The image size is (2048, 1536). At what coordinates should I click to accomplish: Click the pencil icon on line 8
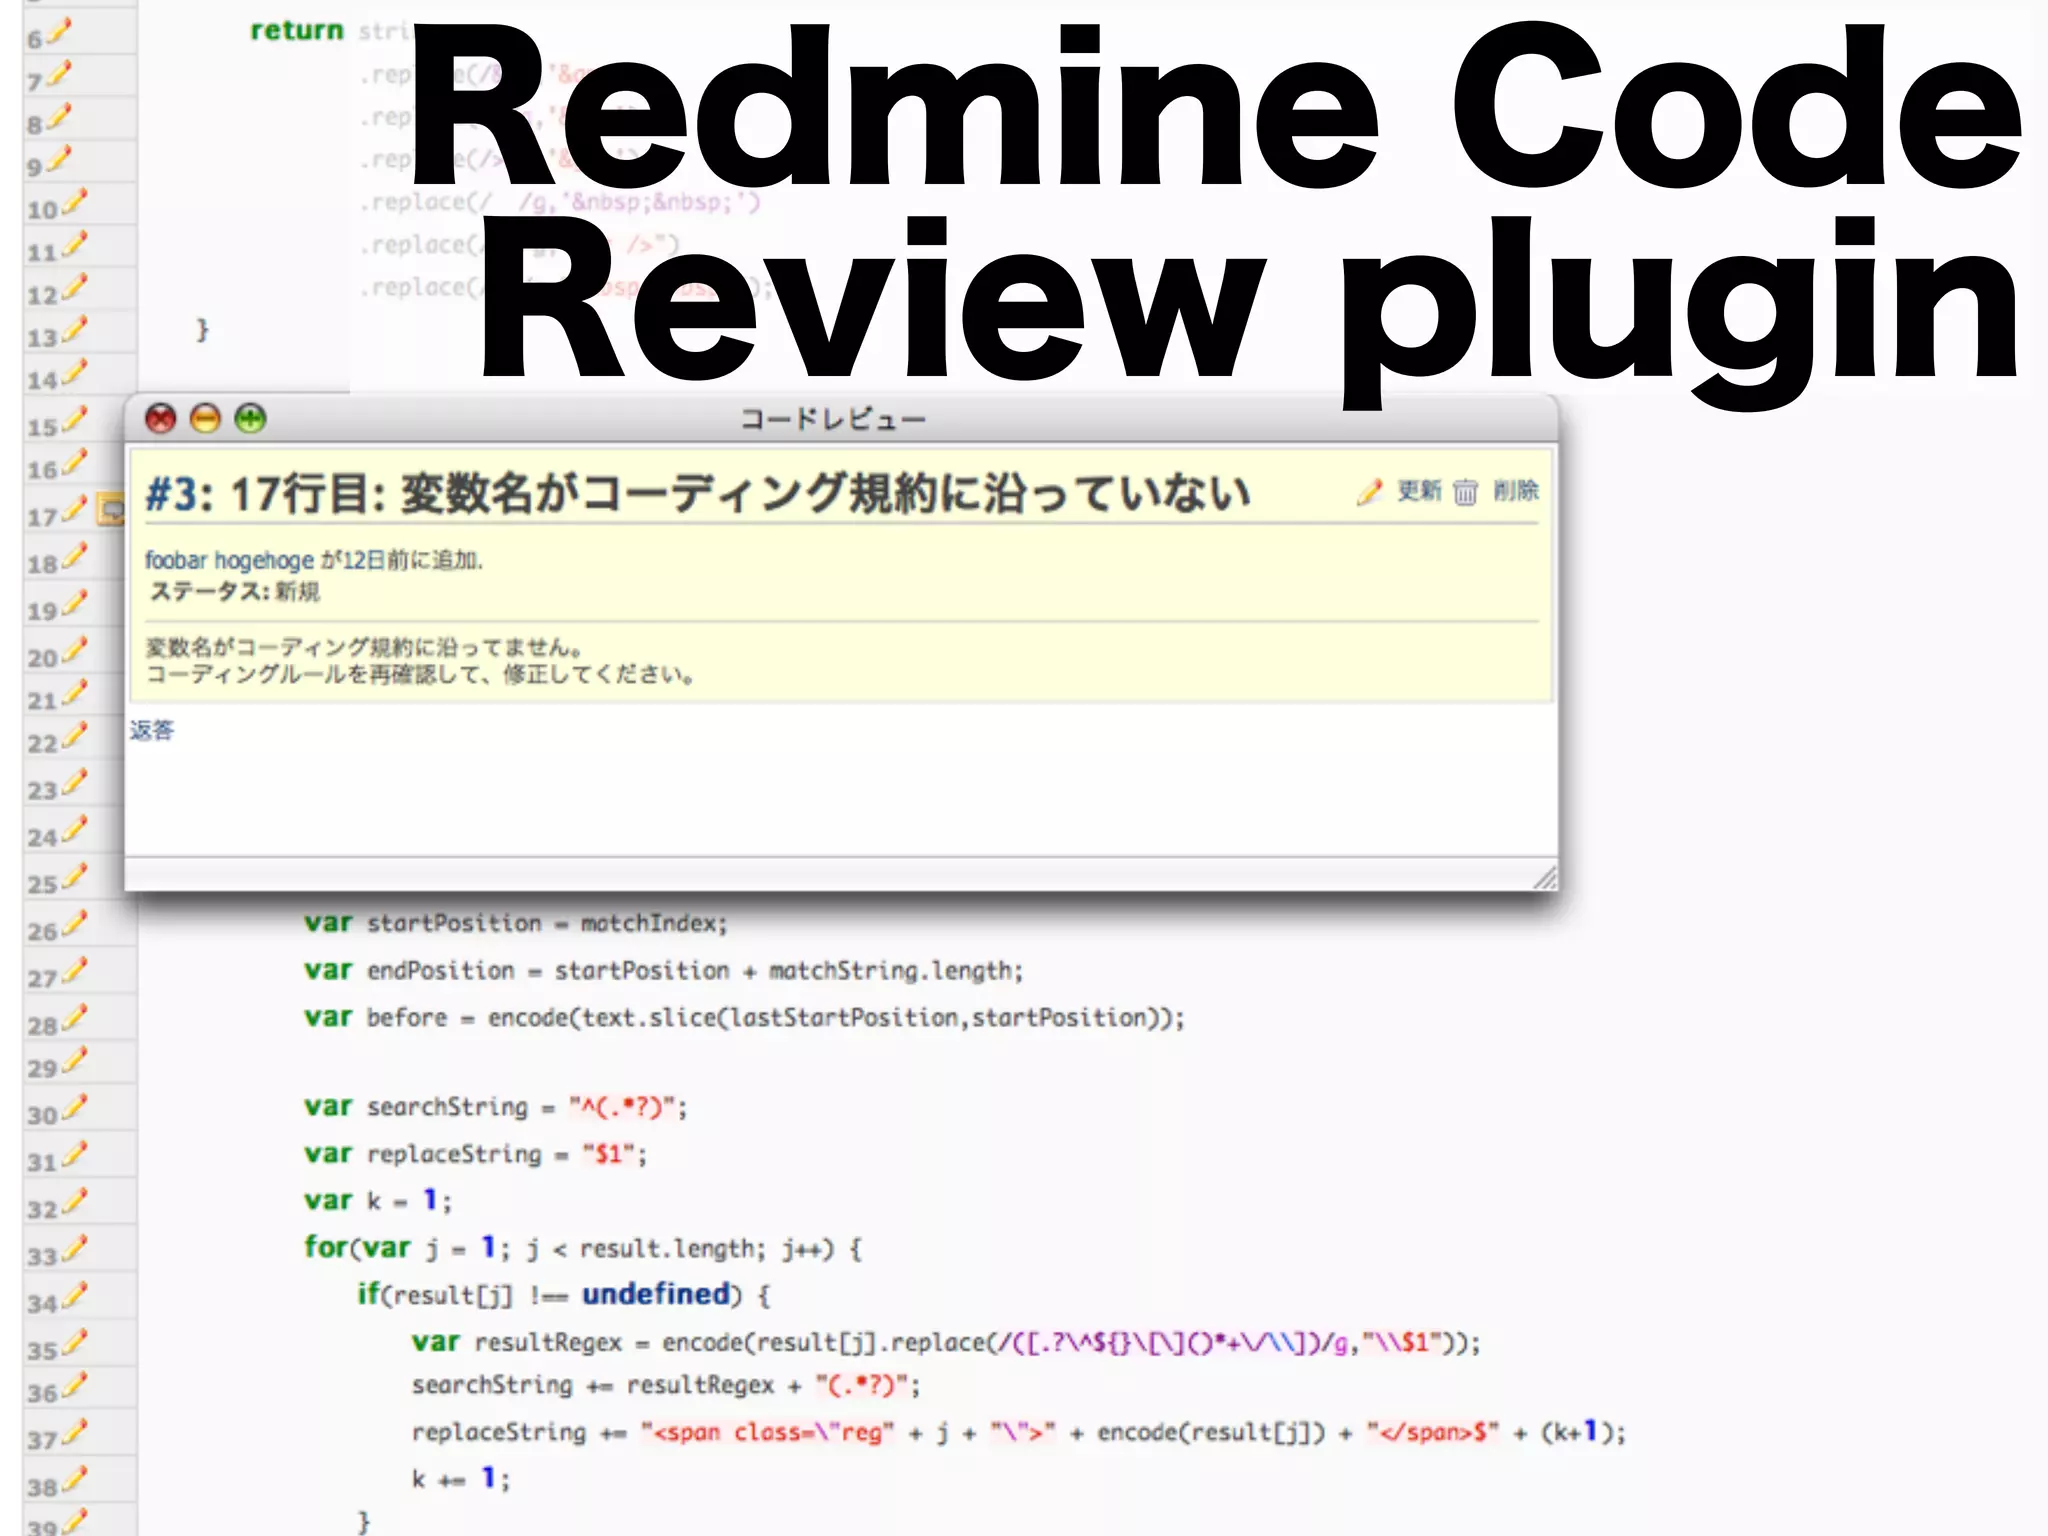pos(60,117)
